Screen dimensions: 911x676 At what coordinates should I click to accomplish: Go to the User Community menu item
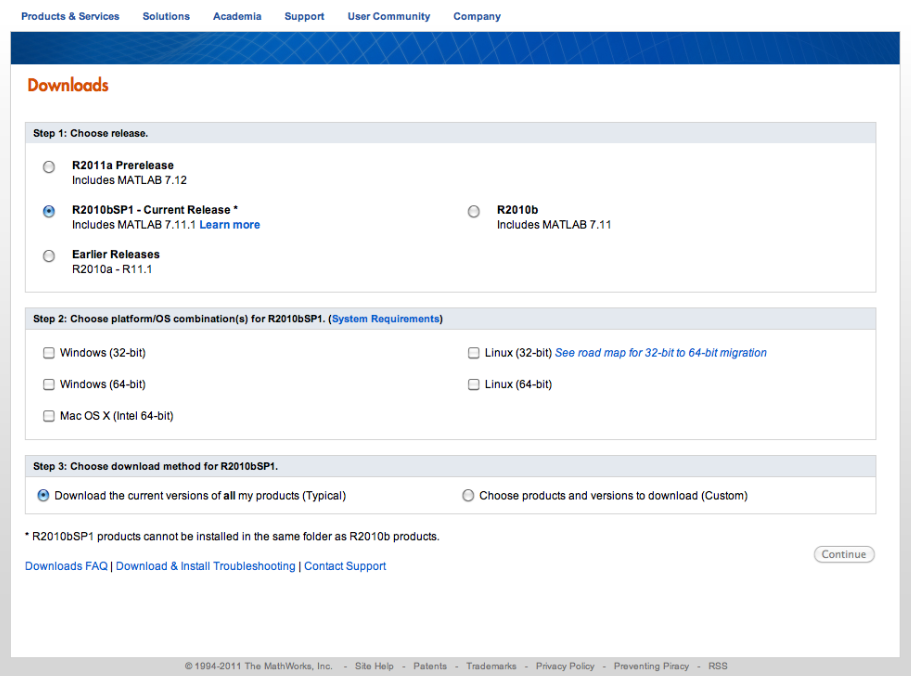click(x=388, y=16)
